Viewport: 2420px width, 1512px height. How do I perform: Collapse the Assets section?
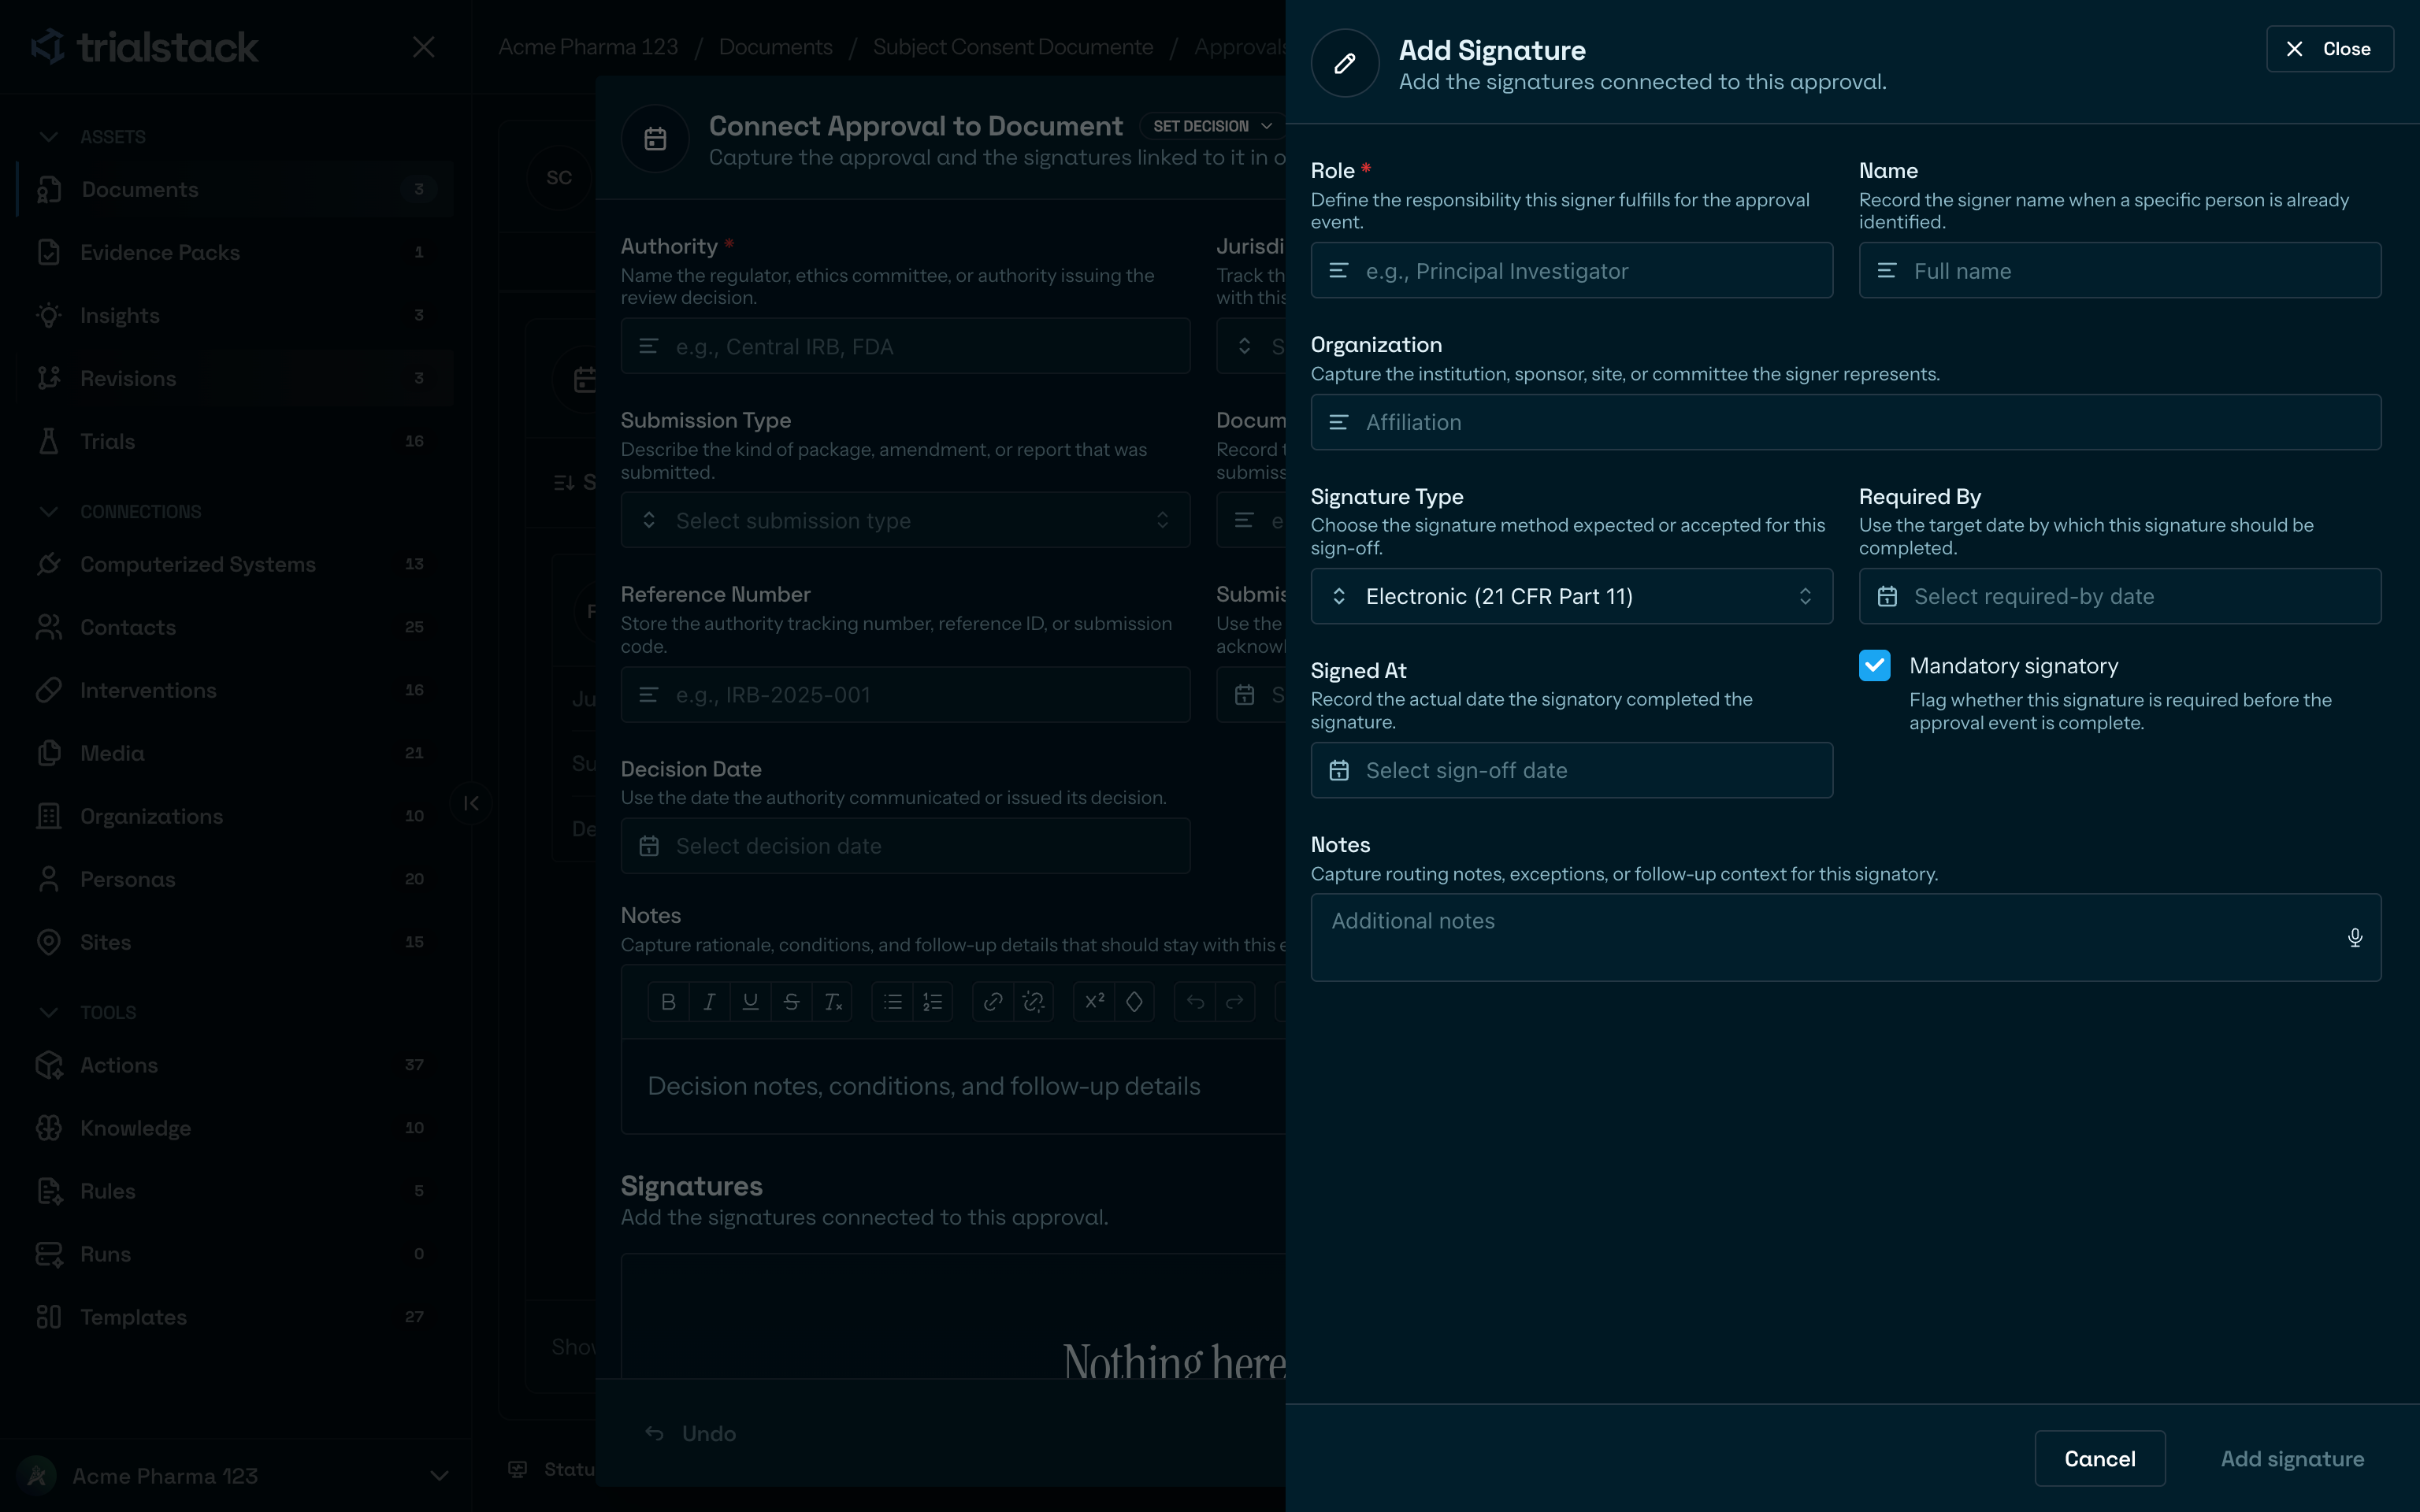[x=48, y=137]
